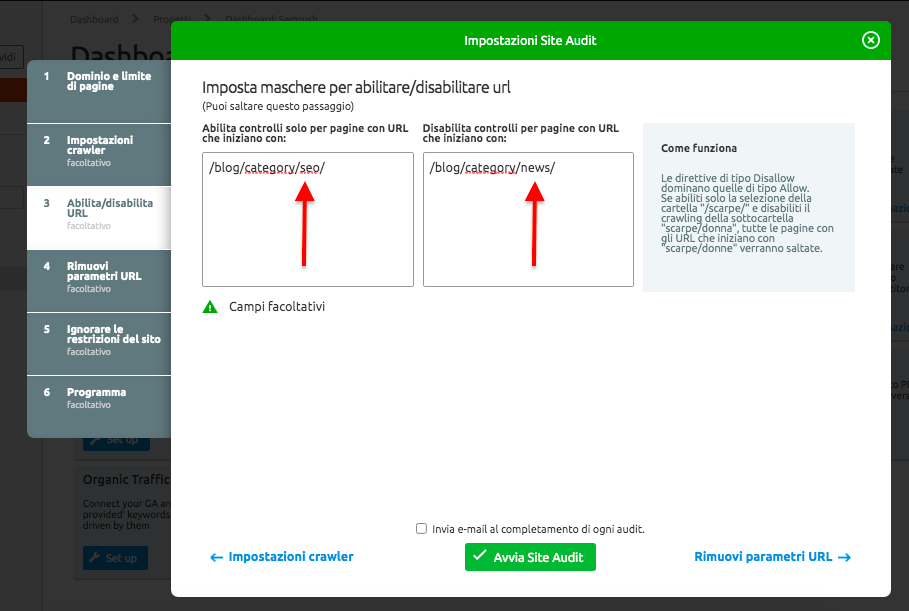
Task: Go back via Impostazioni crawler link
Action: [x=282, y=557]
